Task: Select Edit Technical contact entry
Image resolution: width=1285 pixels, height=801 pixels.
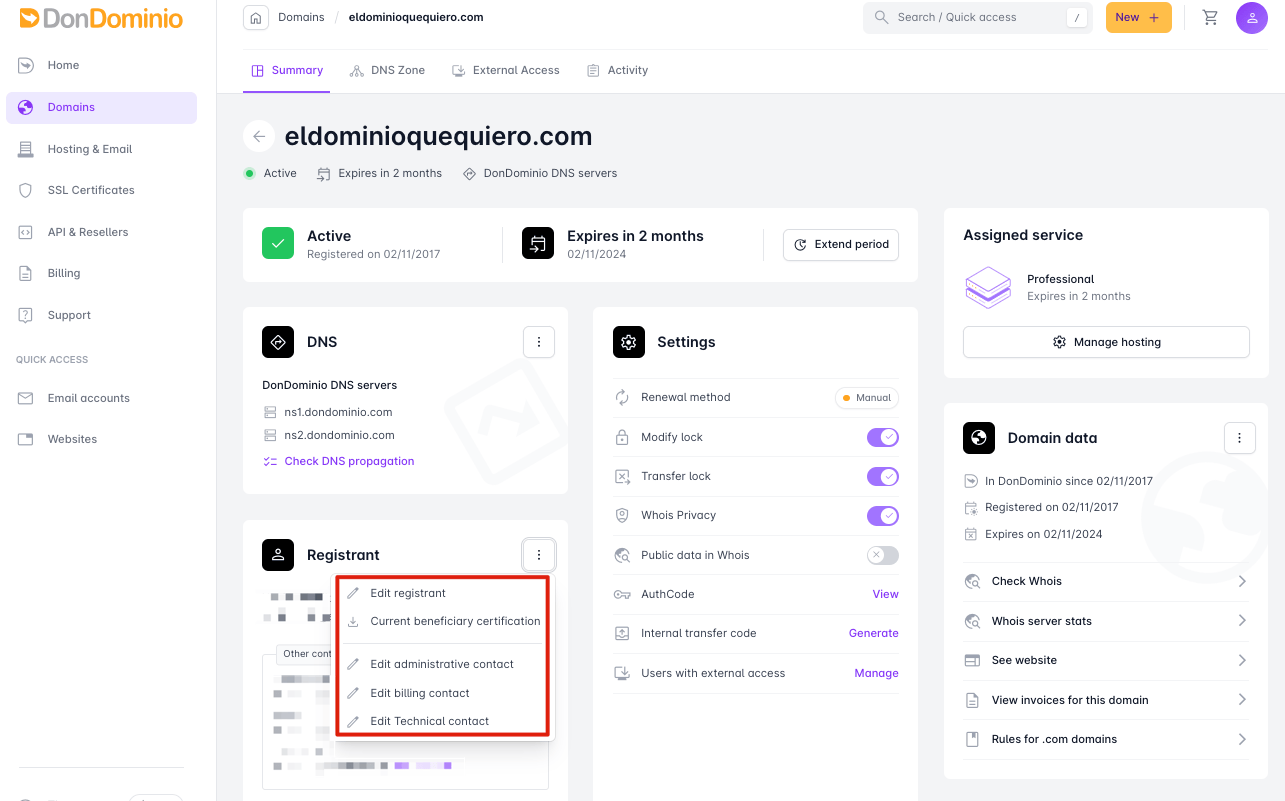Action: coord(444,721)
